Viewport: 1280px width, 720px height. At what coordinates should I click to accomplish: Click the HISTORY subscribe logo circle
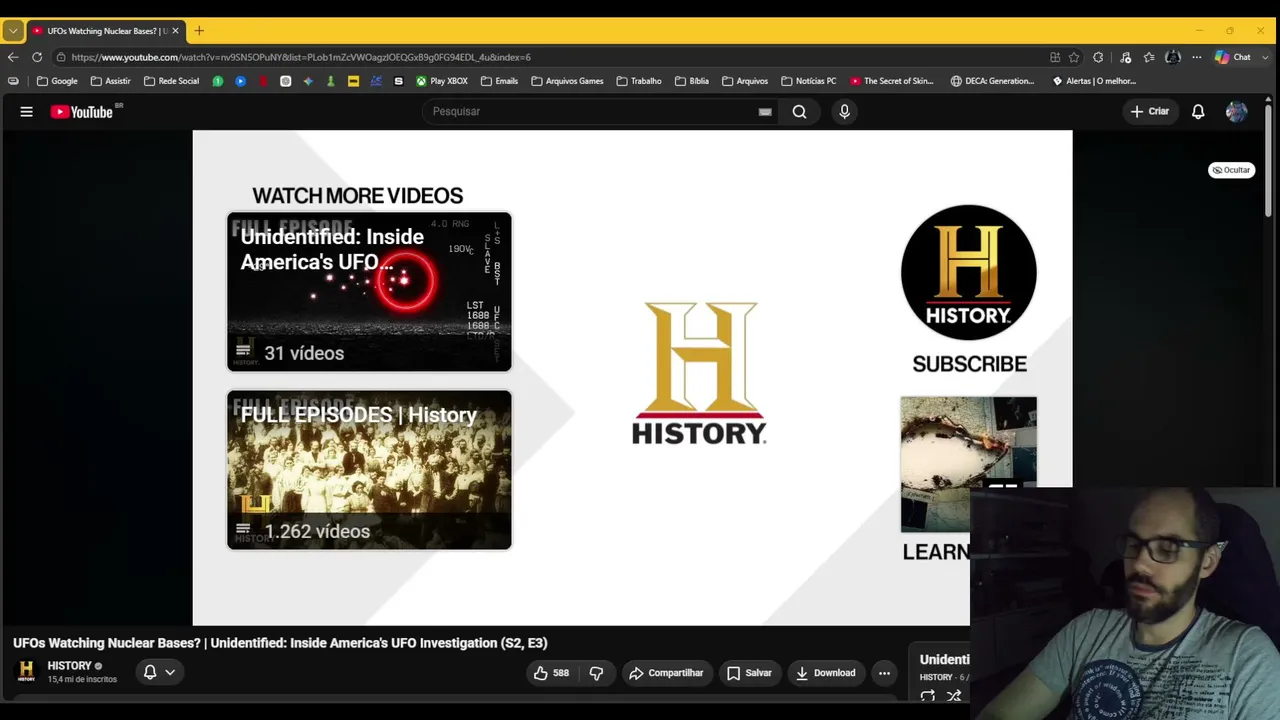[x=969, y=273]
